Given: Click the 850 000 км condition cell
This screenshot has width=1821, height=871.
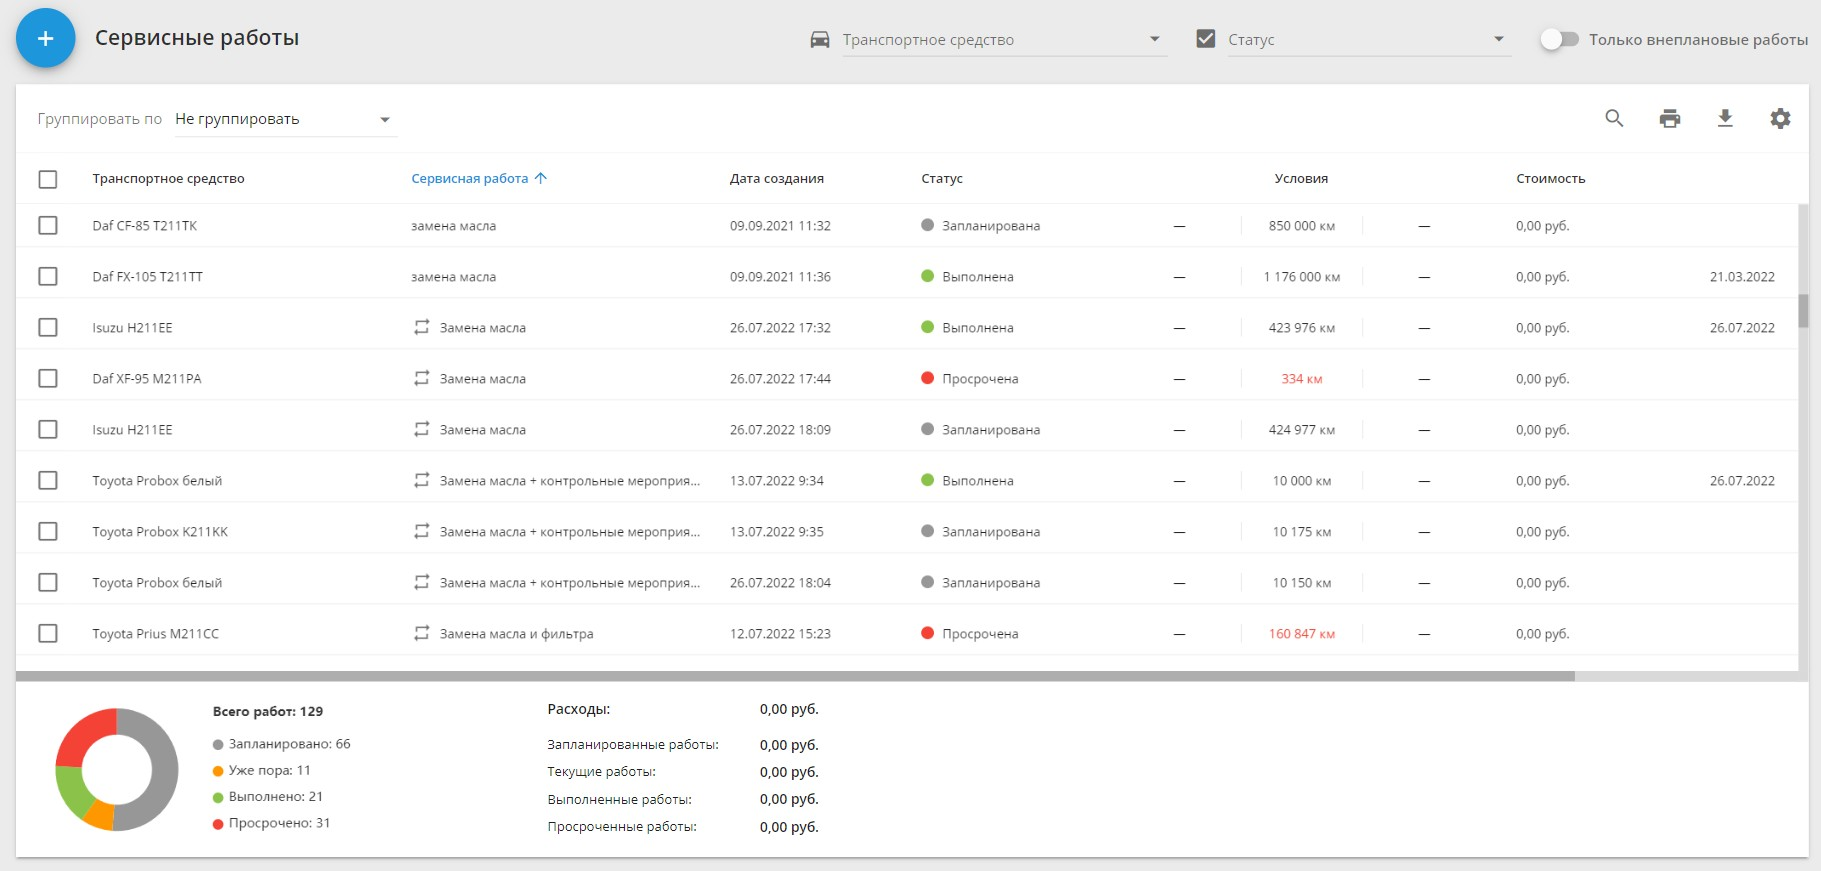Looking at the screenshot, I should tap(1301, 225).
